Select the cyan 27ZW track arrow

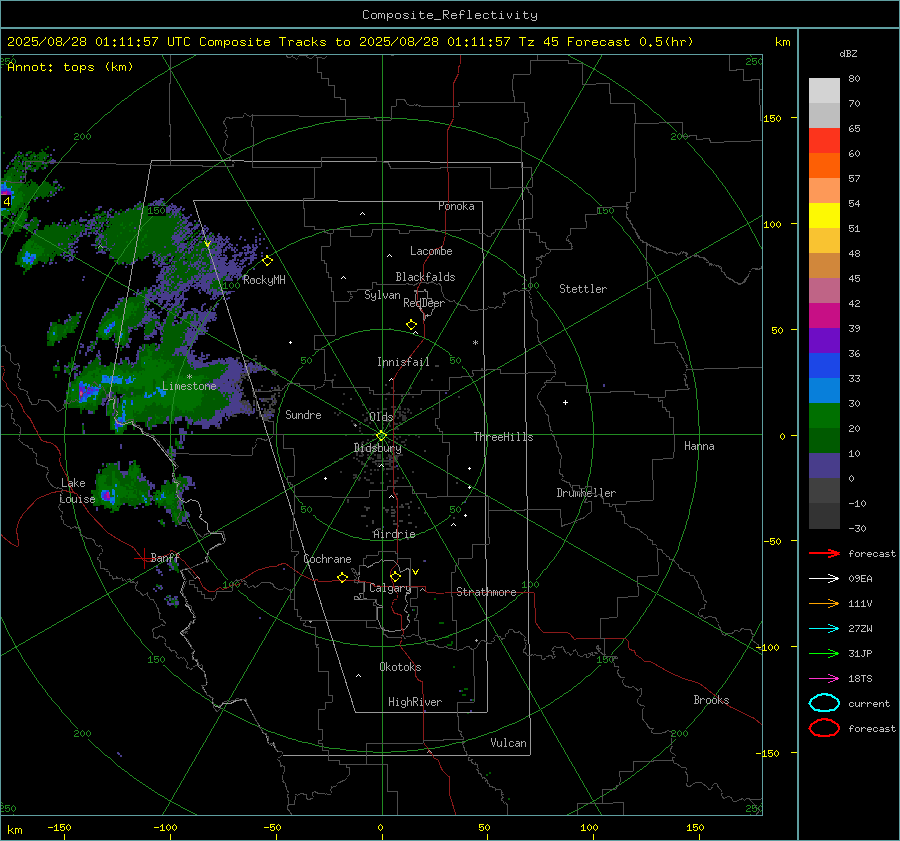pos(824,629)
